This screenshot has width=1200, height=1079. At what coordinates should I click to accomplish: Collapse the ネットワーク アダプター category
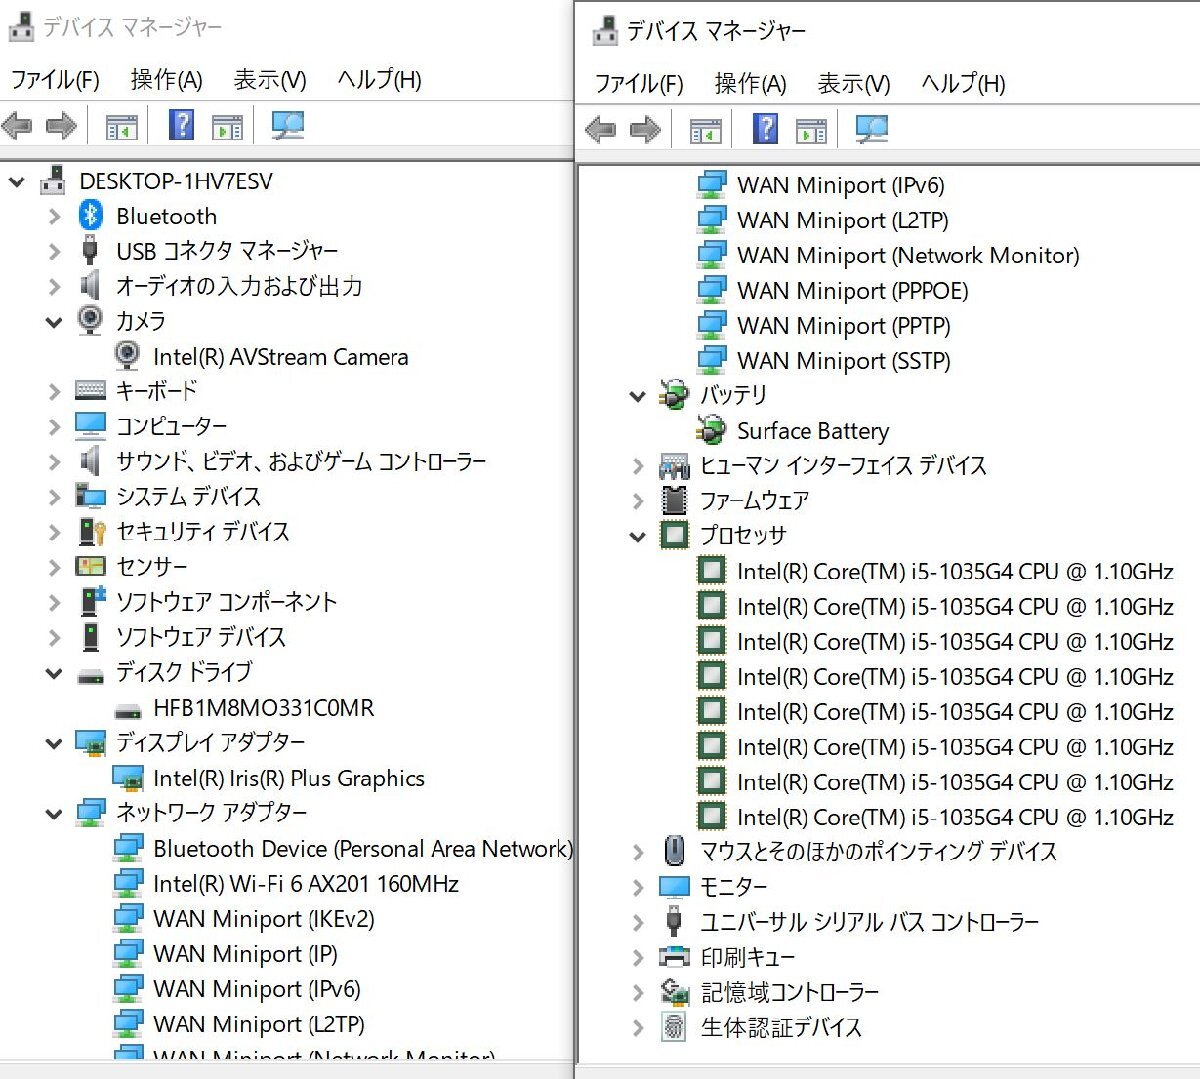[54, 813]
